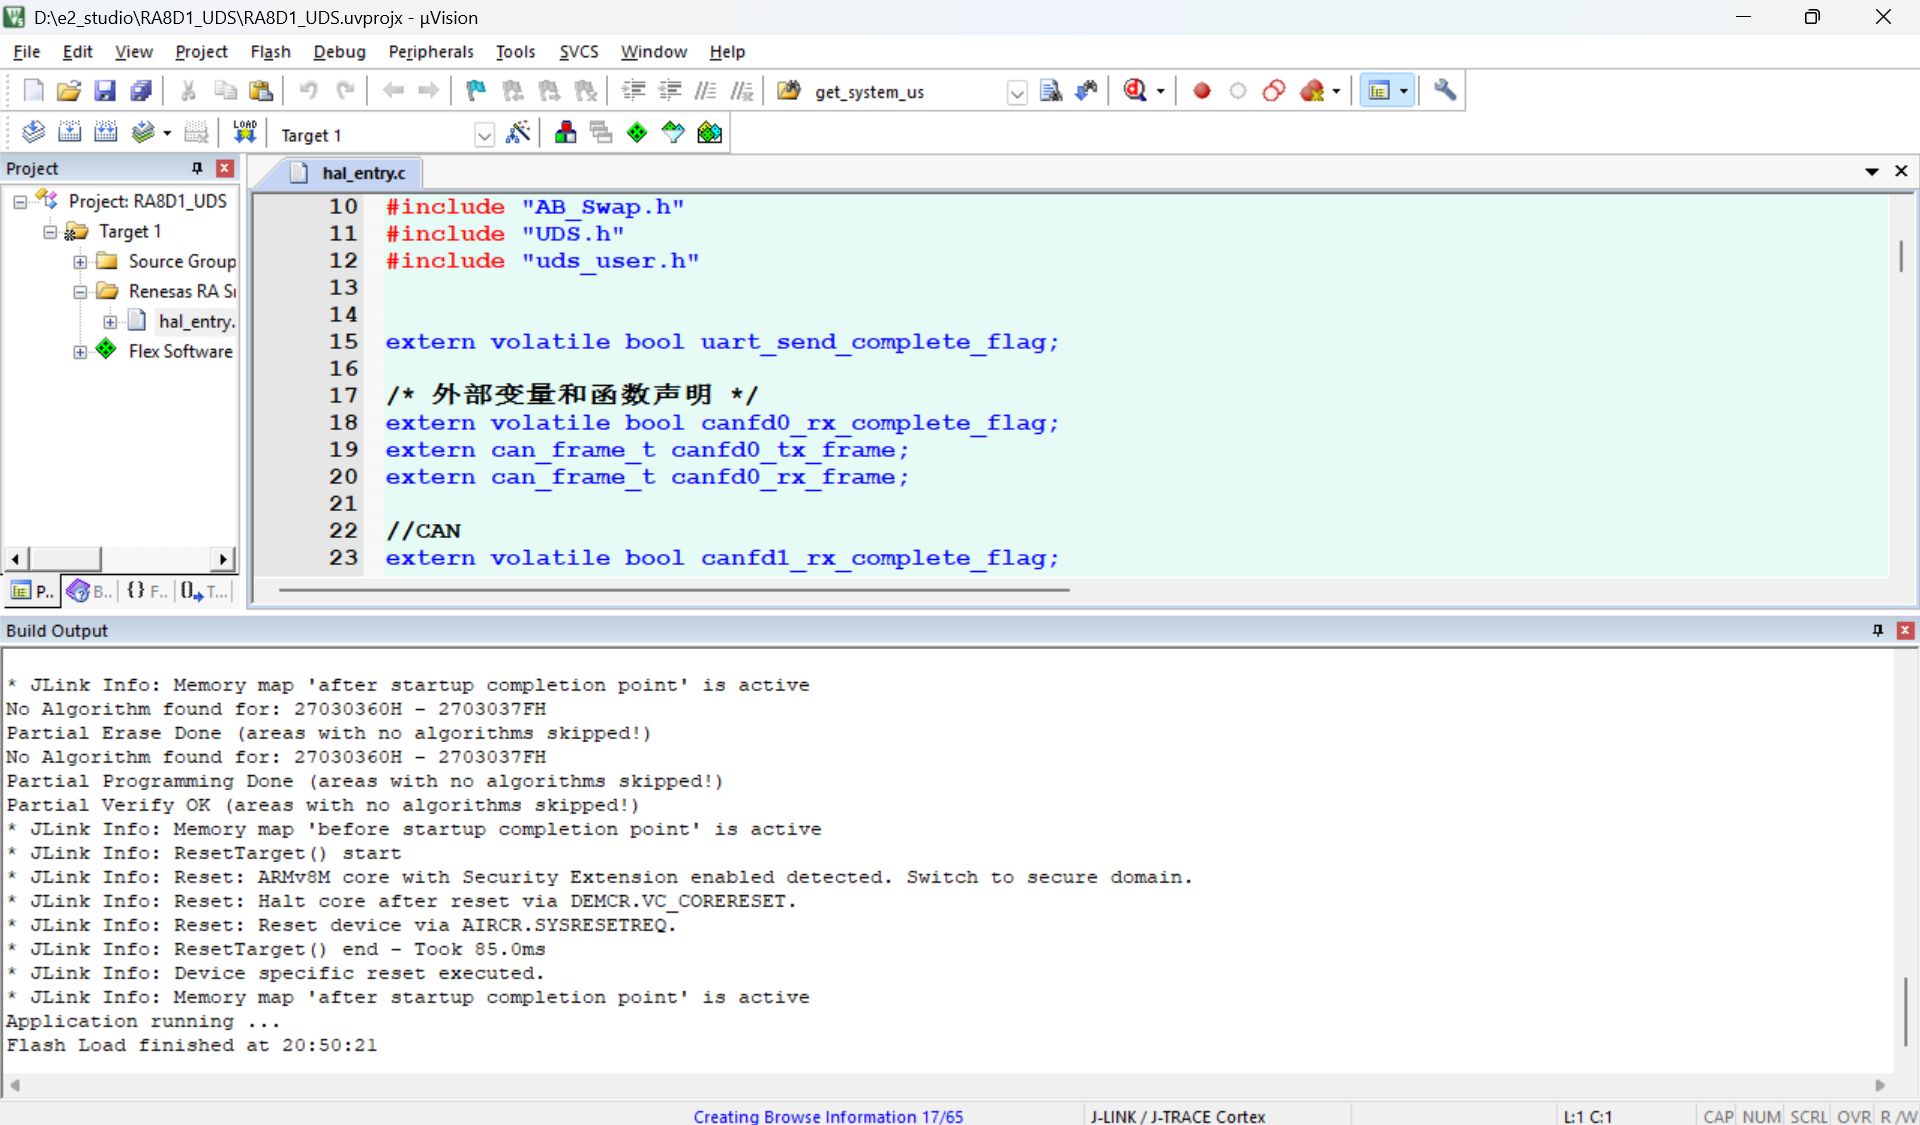Open the Peripherals menu
The image size is (1920, 1125).
431,52
